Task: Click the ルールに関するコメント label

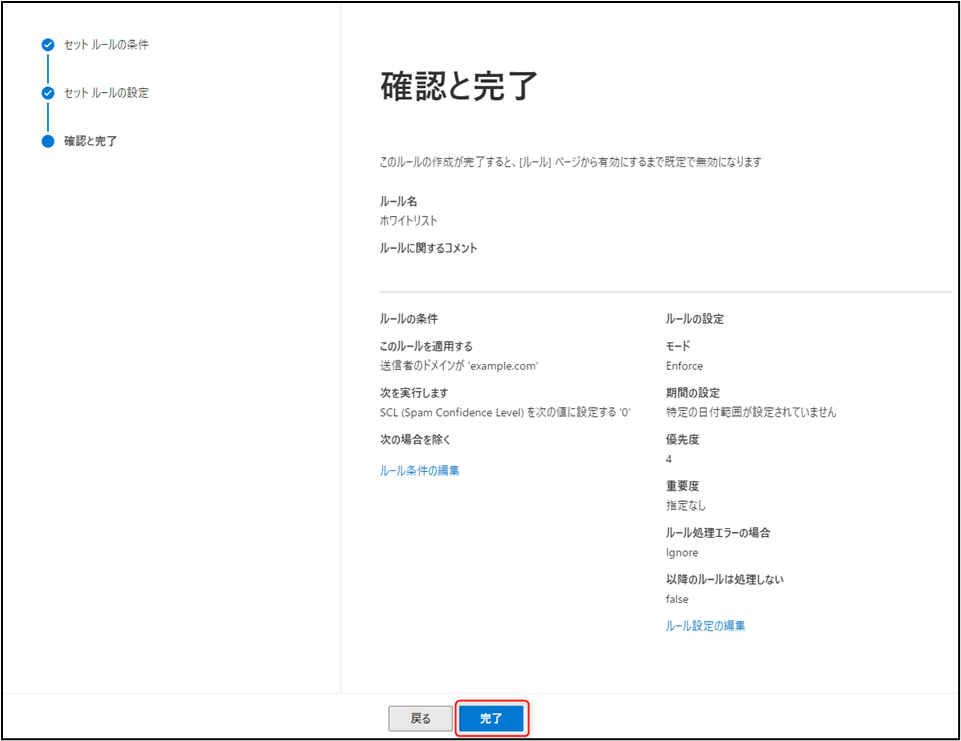Action: pyautogui.click(x=428, y=248)
